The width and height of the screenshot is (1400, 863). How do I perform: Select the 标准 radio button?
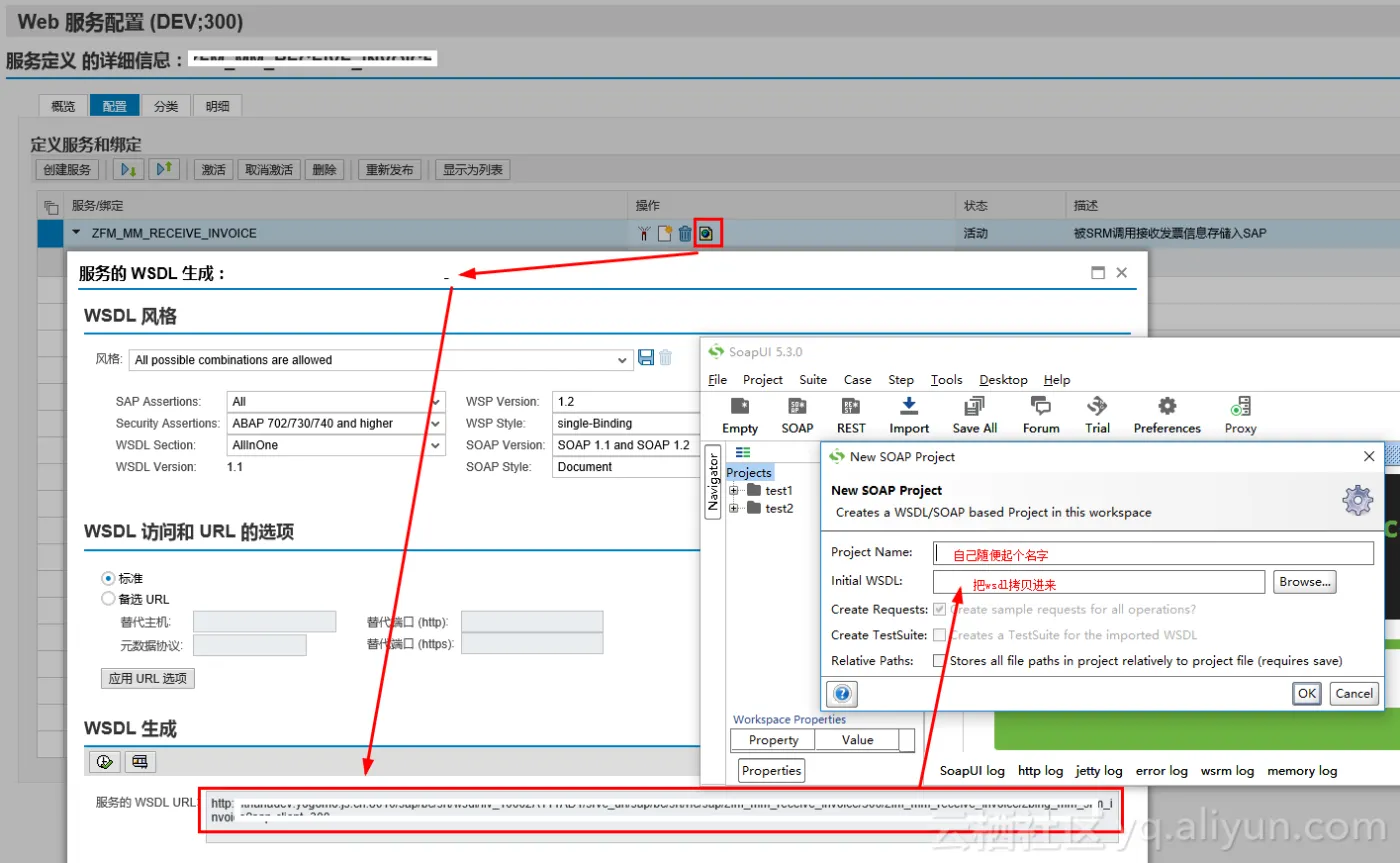click(x=108, y=578)
